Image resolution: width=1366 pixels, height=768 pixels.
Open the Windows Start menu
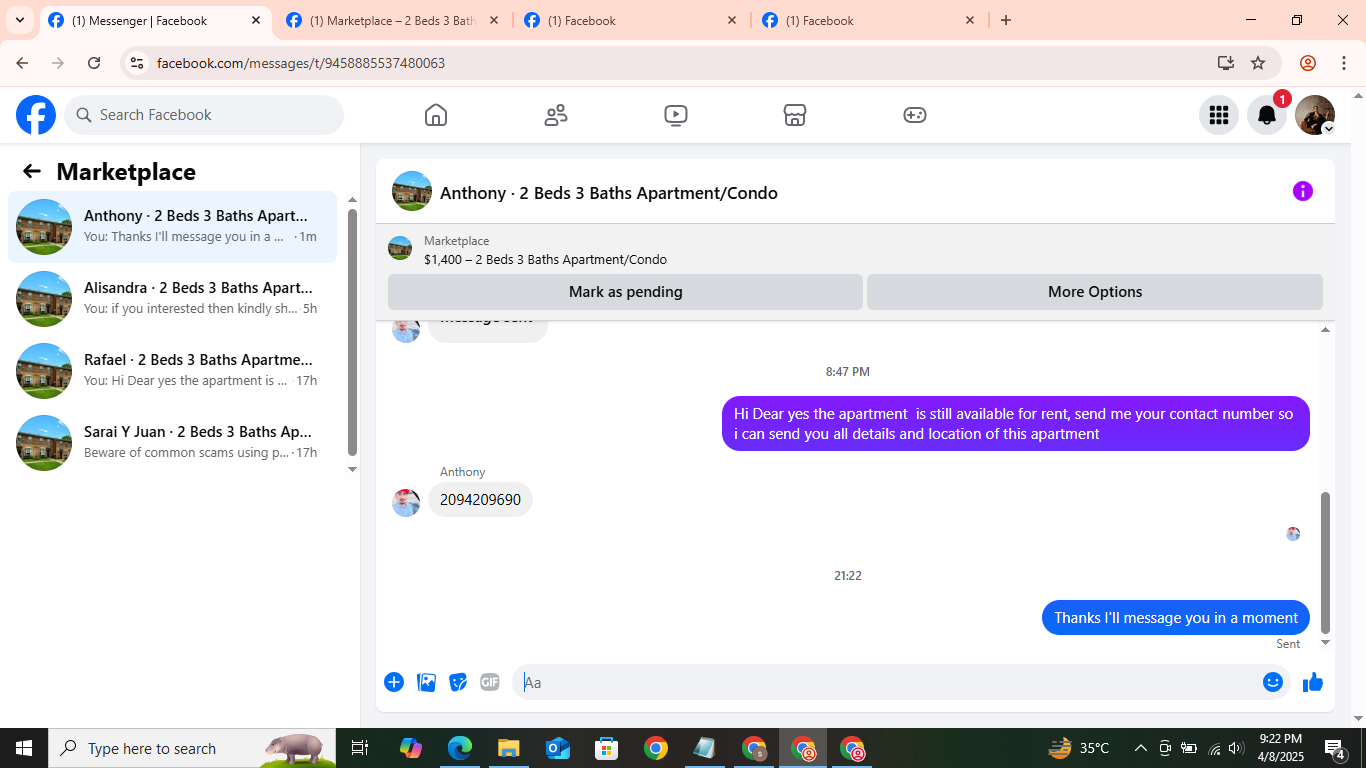(24, 748)
